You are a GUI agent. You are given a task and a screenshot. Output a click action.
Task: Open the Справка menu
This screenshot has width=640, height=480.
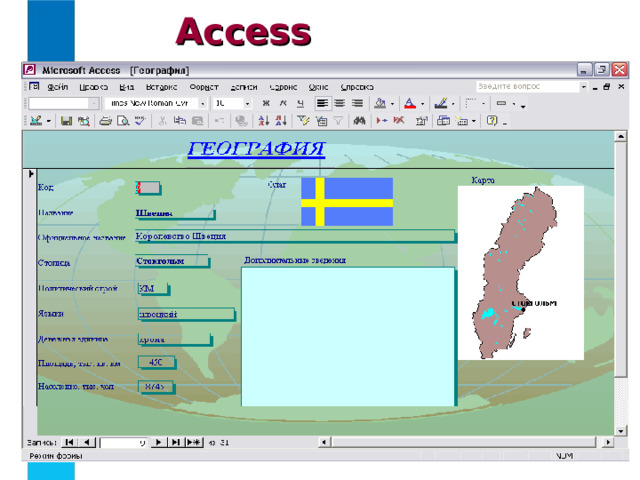357,87
